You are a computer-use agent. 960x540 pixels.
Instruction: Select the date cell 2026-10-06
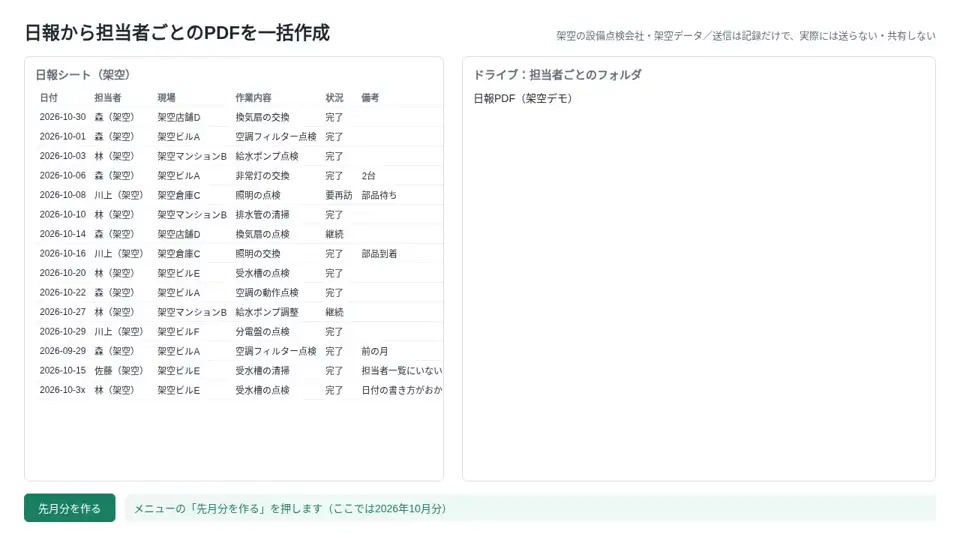pos(62,176)
